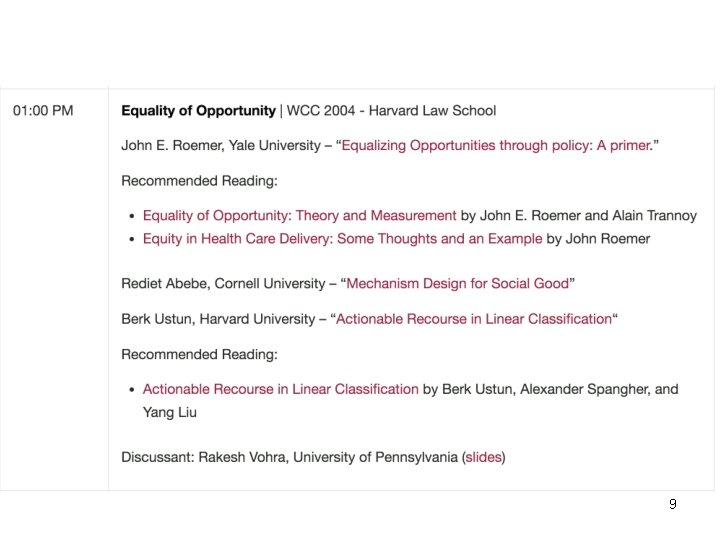Open 'Equalizing Opportunities through policy: A primer' link
The image size is (720, 540).
pyautogui.click(x=497, y=146)
